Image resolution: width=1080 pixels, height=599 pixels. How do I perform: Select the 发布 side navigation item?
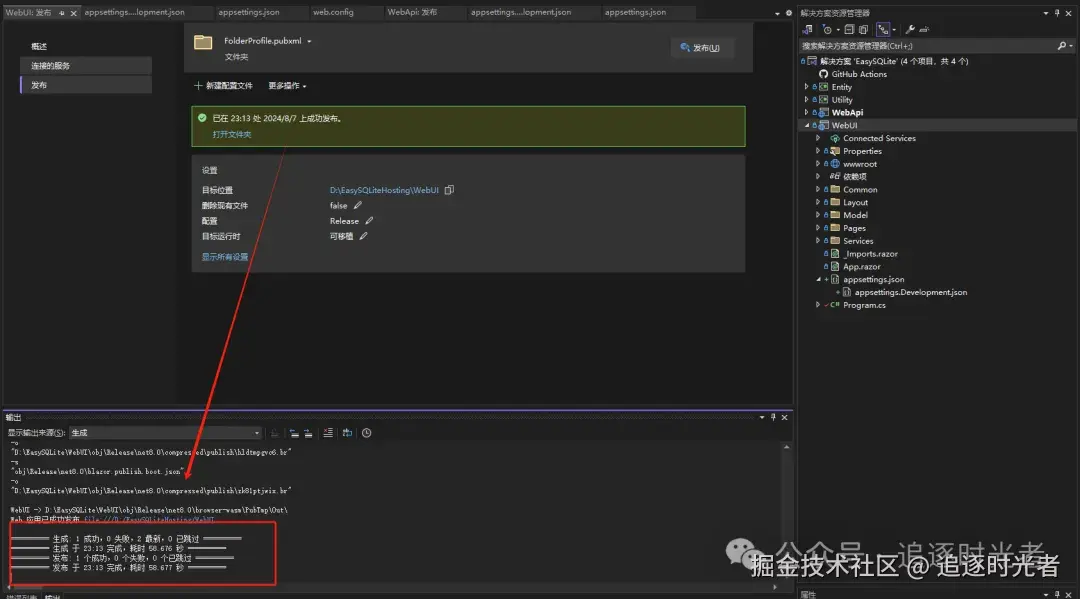coord(87,85)
